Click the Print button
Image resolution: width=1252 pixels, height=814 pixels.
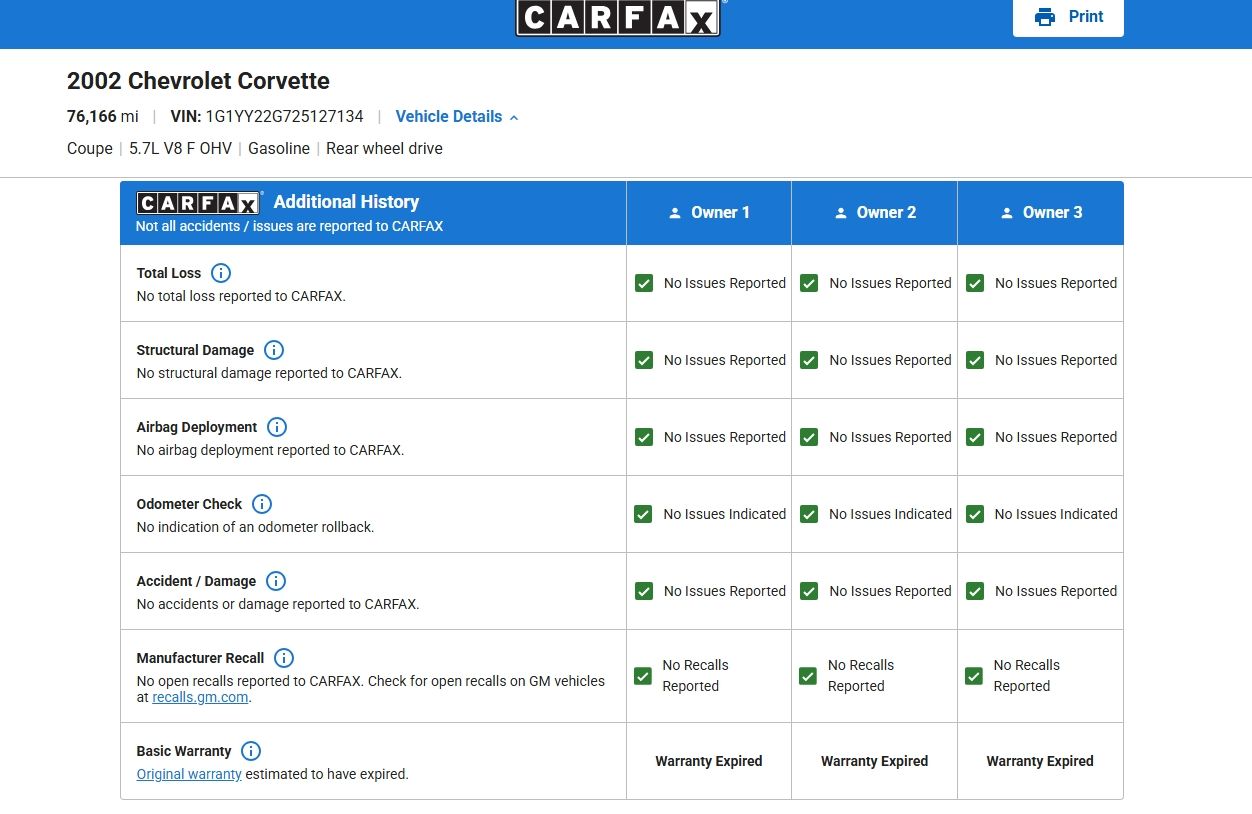click(1068, 17)
